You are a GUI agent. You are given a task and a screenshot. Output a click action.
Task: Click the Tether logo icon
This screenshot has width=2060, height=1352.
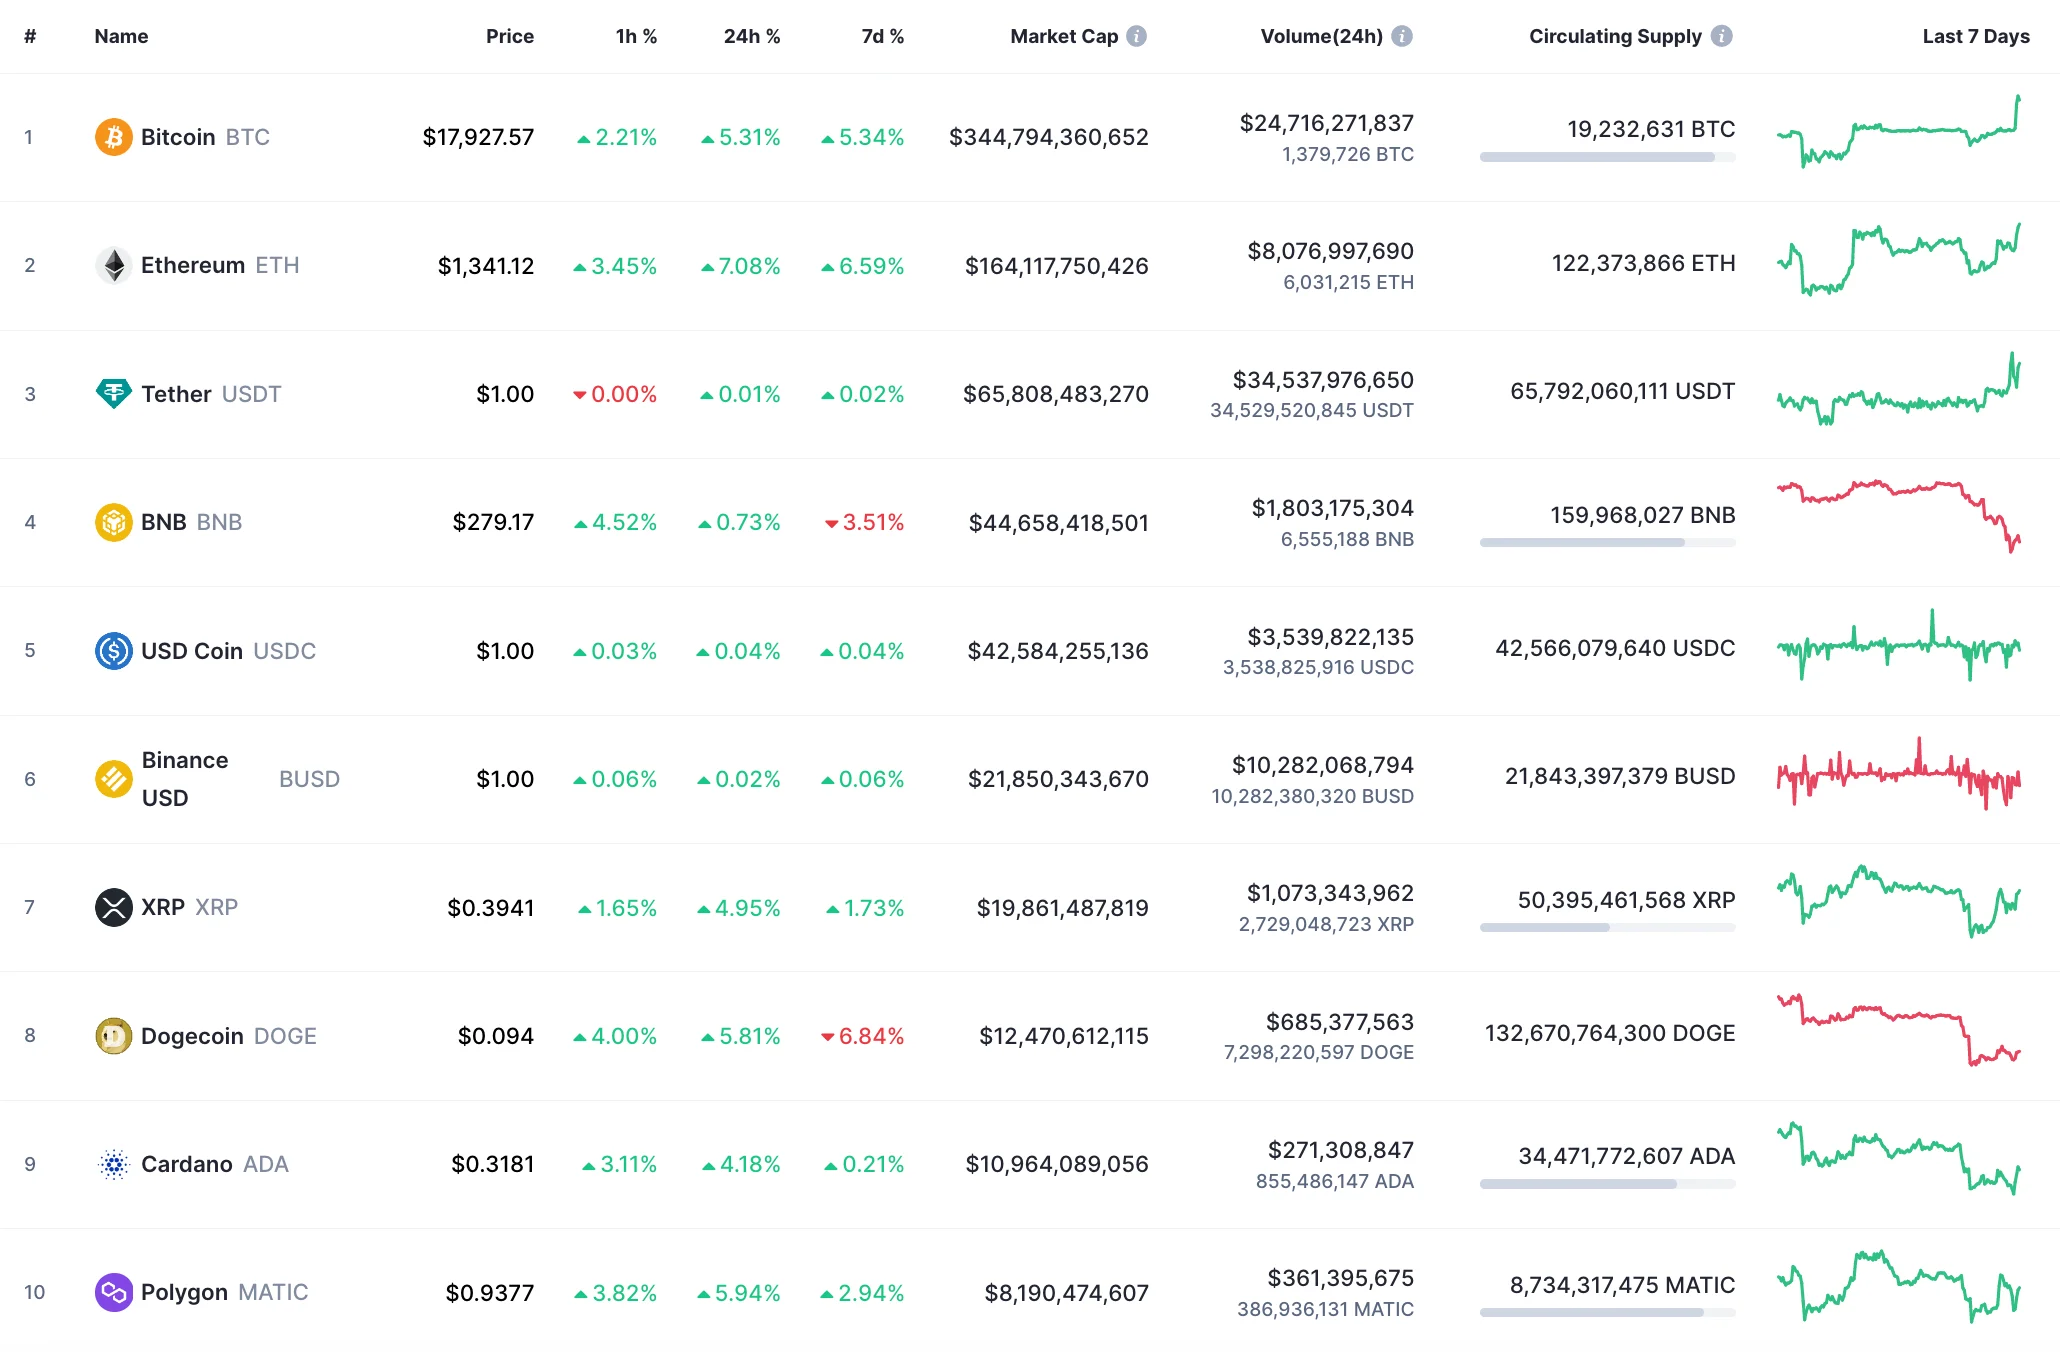[x=113, y=393]
